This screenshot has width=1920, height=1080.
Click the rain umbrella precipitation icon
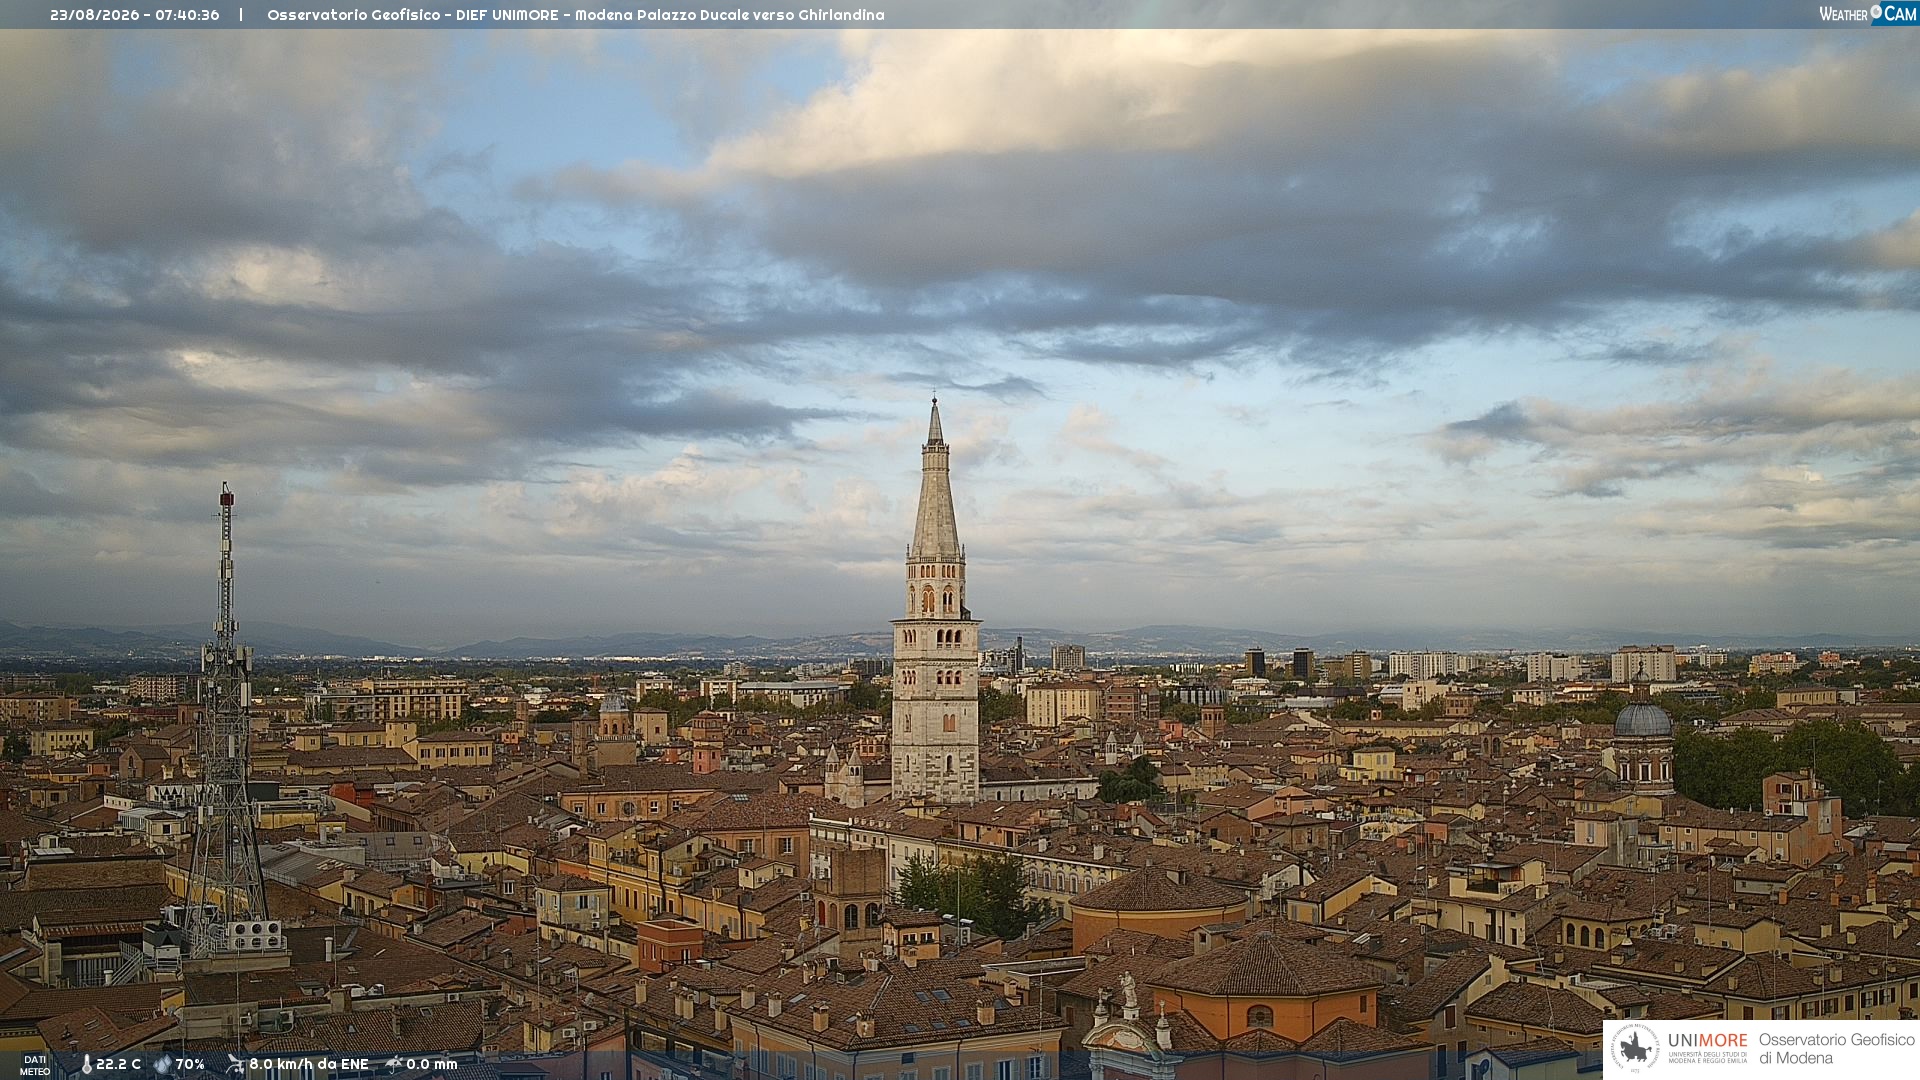click(394, 1064)
